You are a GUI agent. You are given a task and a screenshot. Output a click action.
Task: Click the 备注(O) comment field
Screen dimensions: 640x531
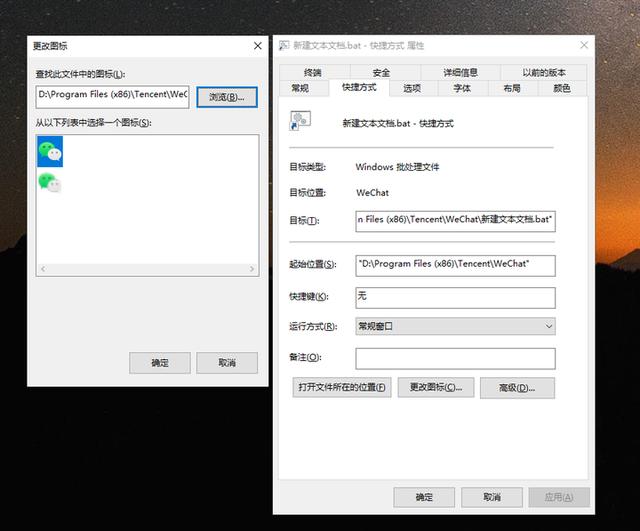(456, 358)
